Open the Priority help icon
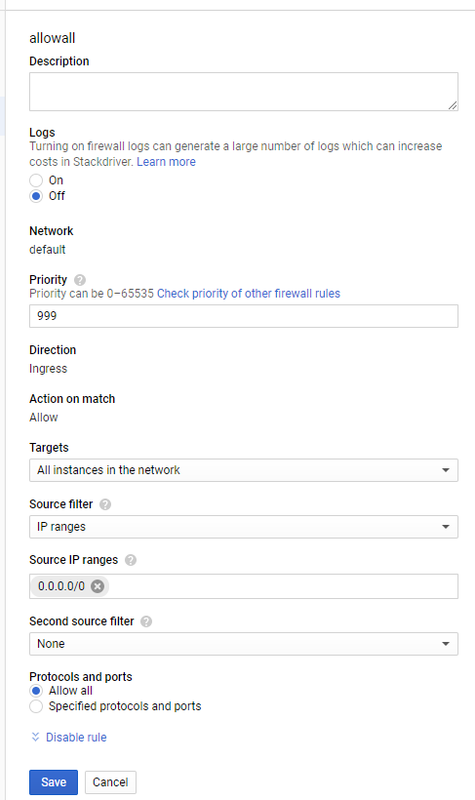Screen dimensions: 475x800 click(80, 280)
